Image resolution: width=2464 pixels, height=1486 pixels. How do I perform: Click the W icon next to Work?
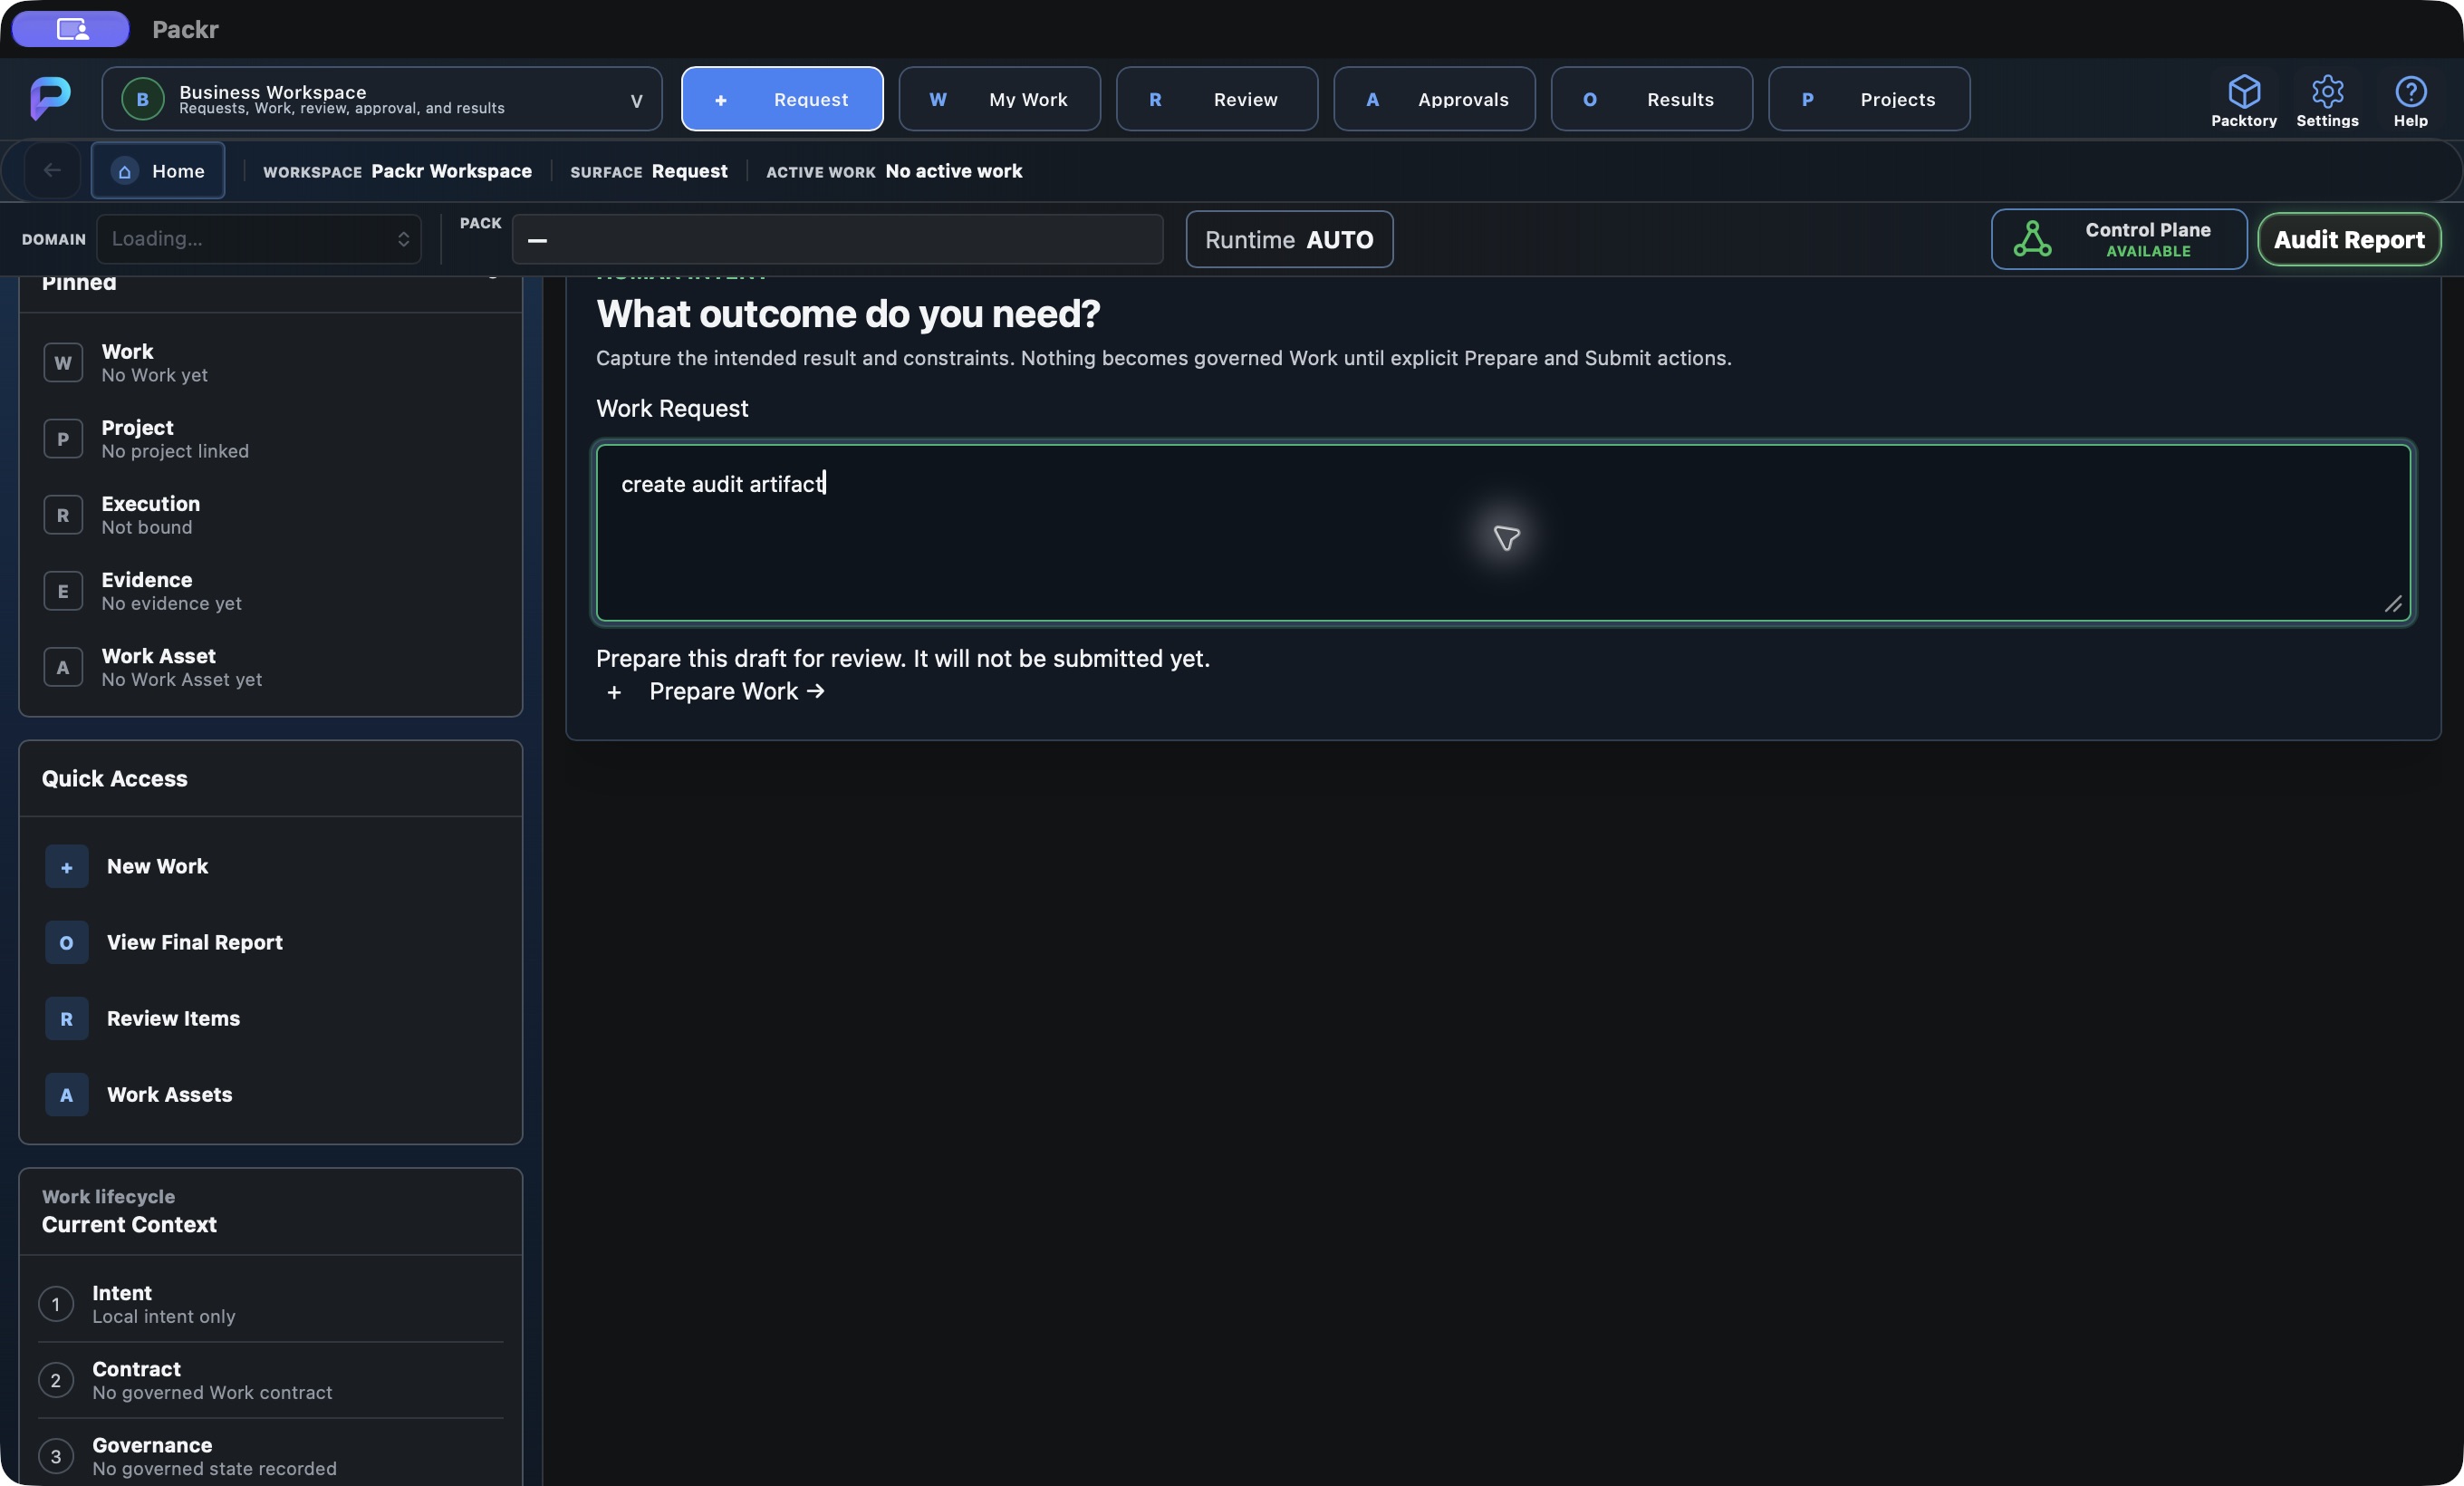coord(63,363)
